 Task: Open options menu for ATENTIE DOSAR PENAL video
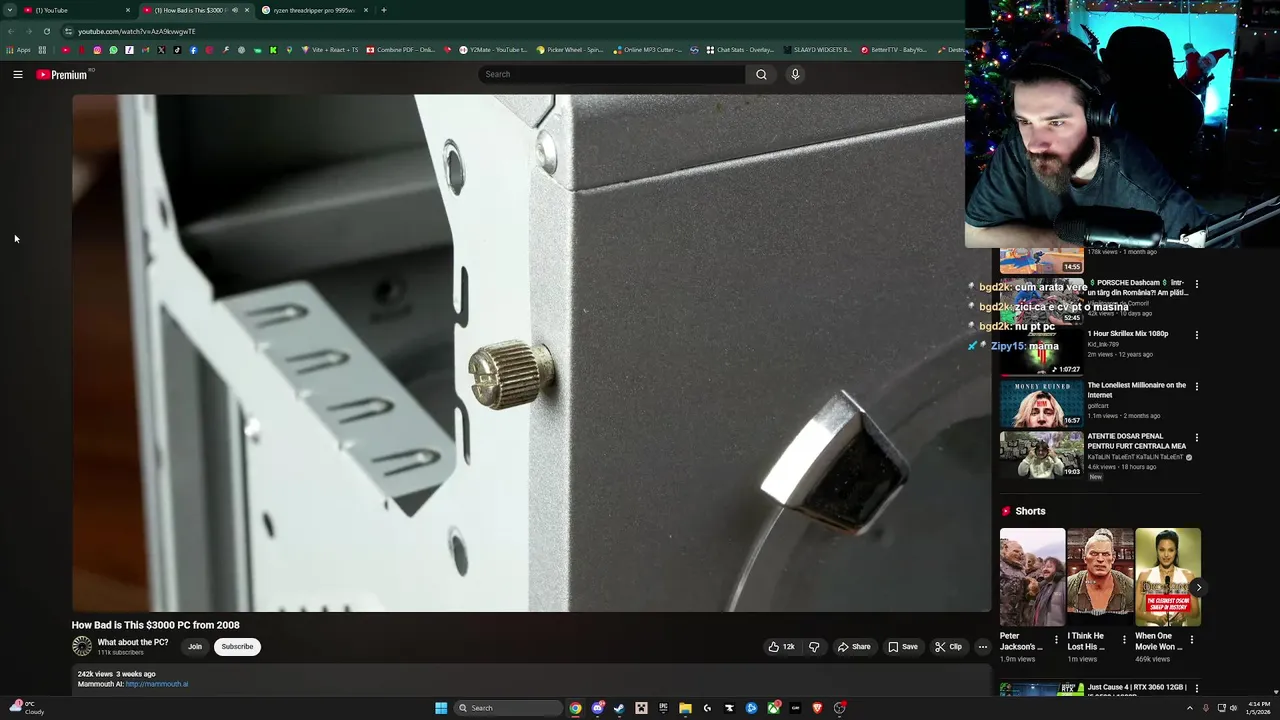pyautogui.click(x=1196, y=437)
